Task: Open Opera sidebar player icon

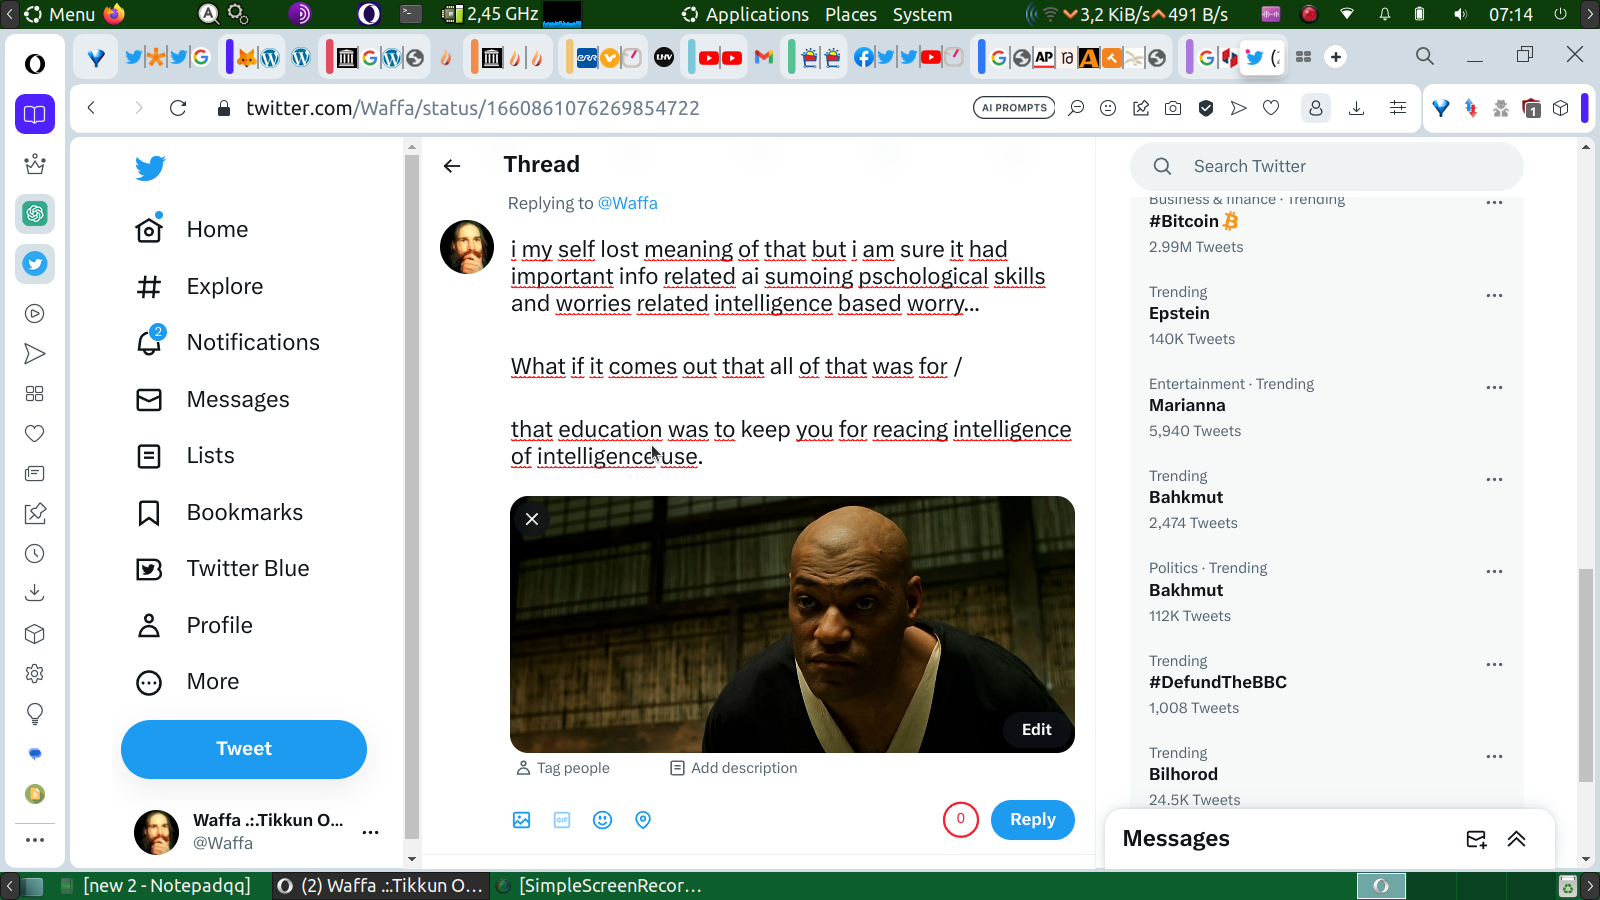Action: (x=35, y=314)
